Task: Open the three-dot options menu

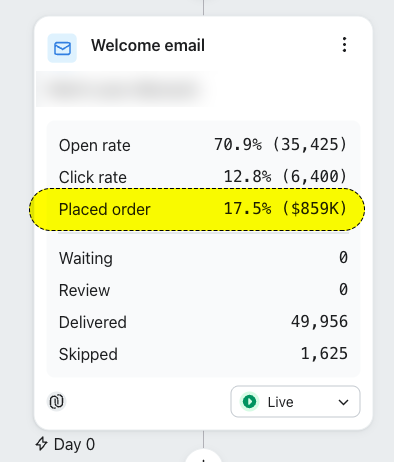Action: pyautogui.click(x=344, y=45)
